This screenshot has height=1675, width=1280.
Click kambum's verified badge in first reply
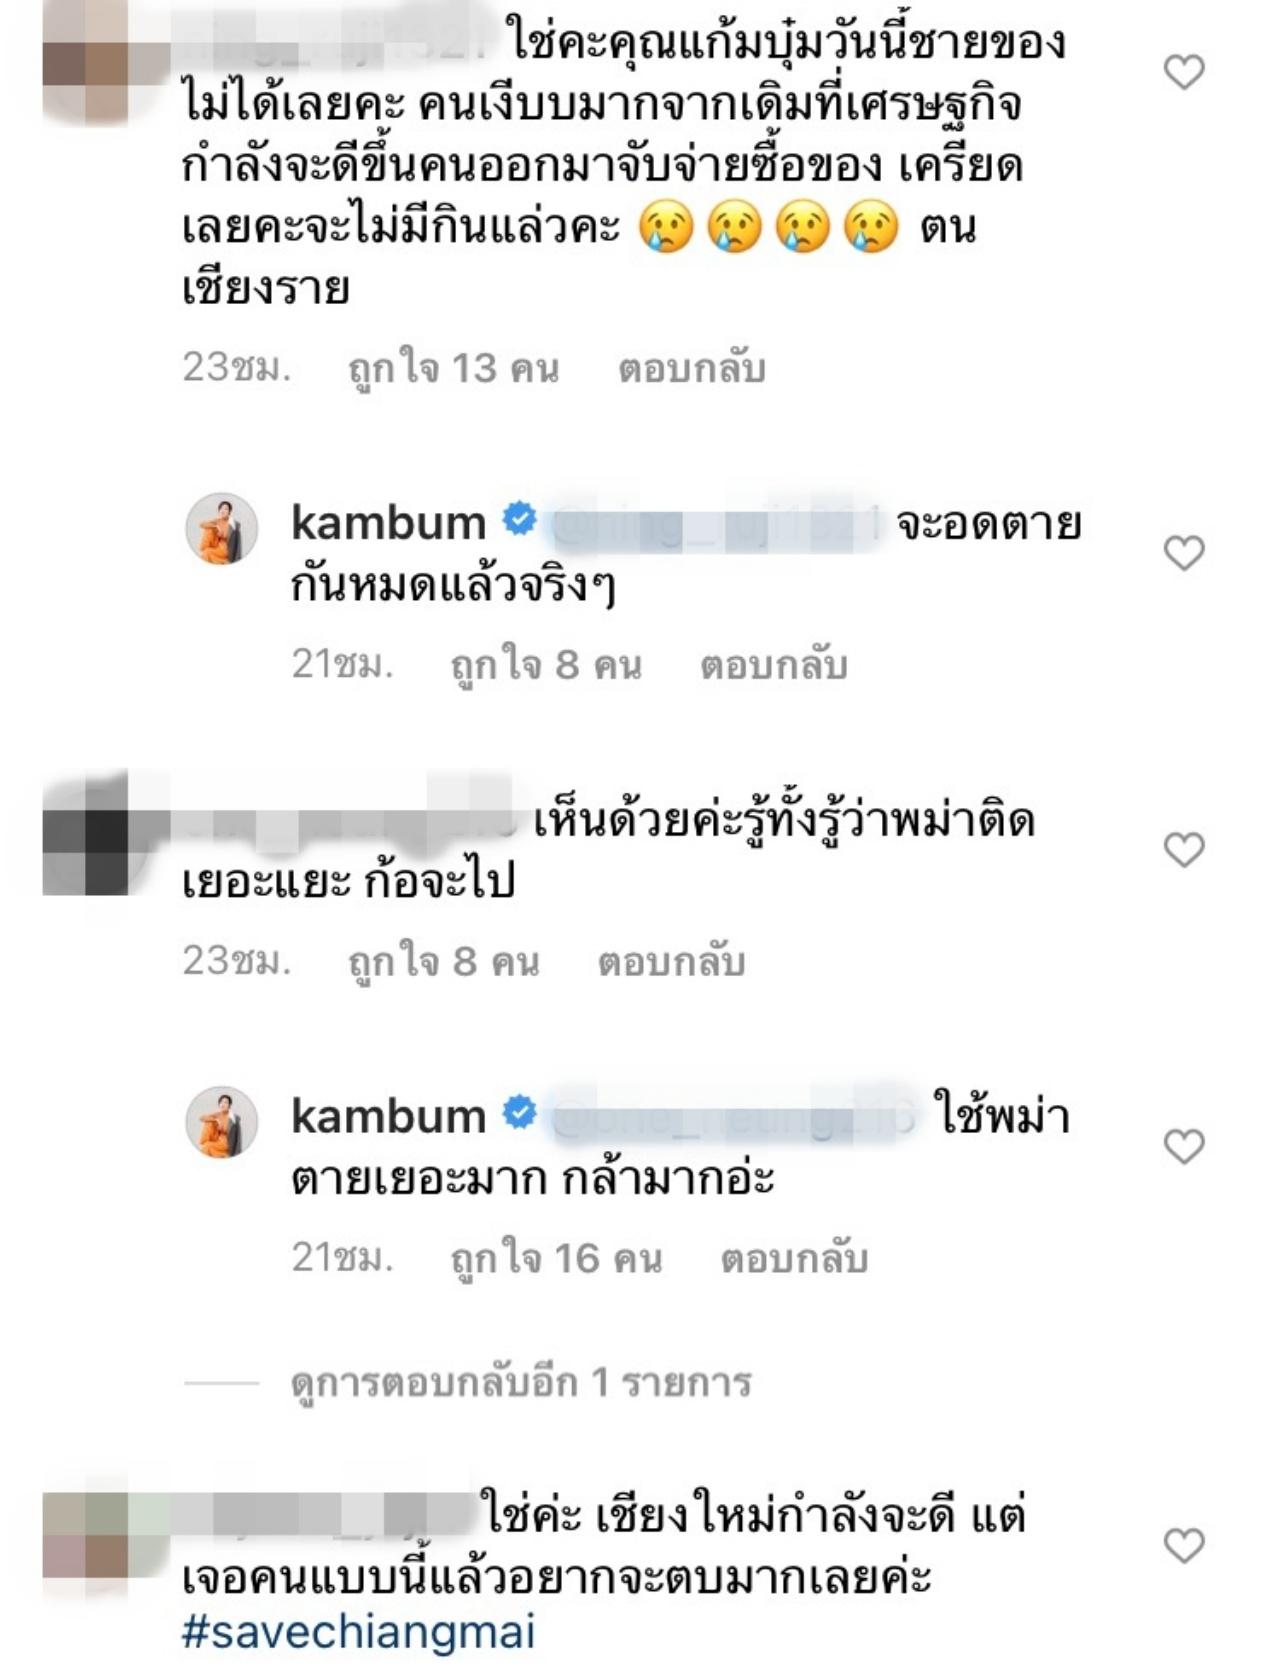tap(519, 520)
